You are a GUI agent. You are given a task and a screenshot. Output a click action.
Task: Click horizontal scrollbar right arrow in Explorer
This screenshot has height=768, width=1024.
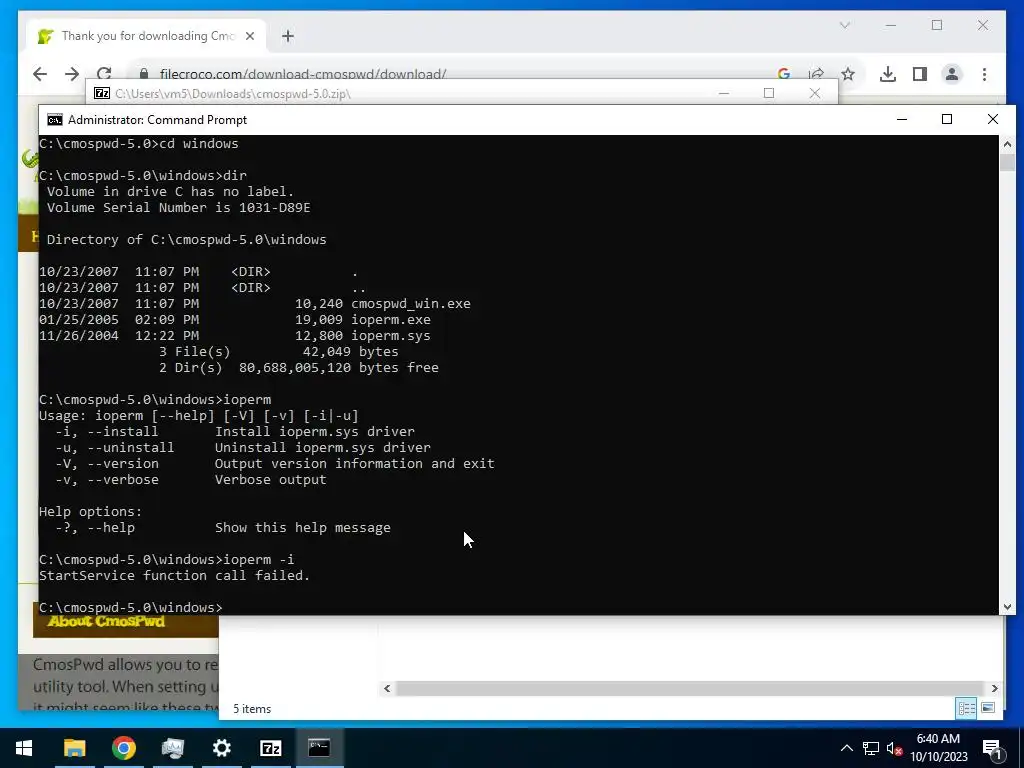[995, 688]
